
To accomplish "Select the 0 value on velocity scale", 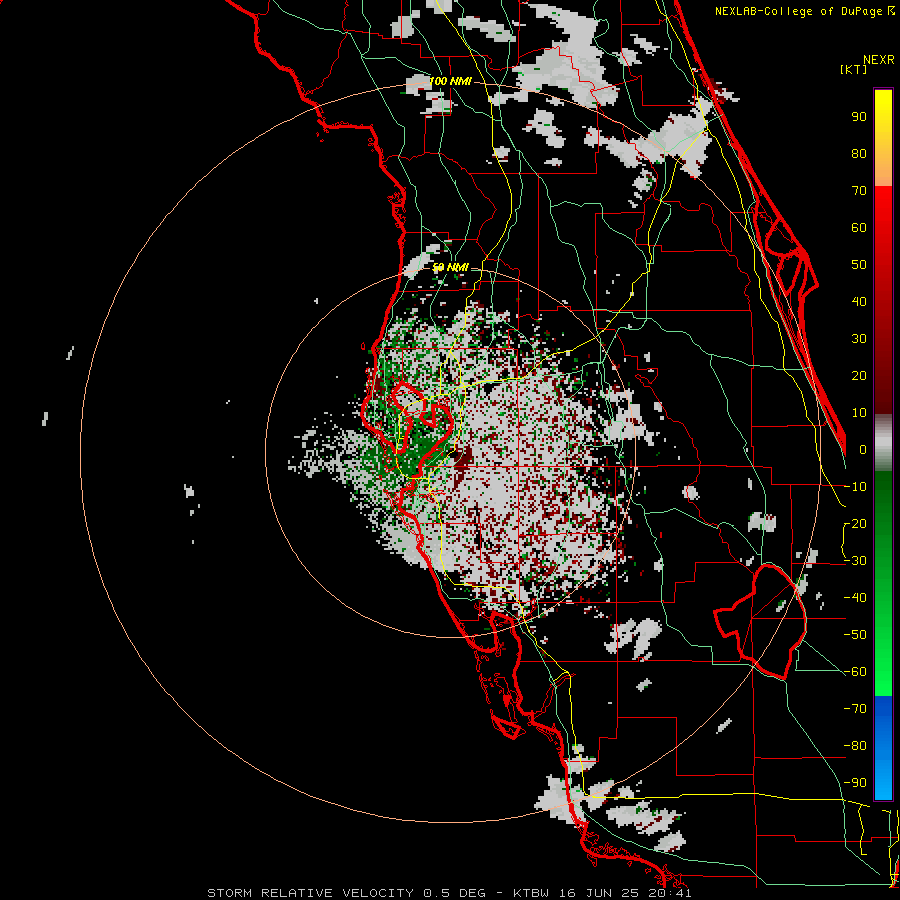I will (863, 450).
